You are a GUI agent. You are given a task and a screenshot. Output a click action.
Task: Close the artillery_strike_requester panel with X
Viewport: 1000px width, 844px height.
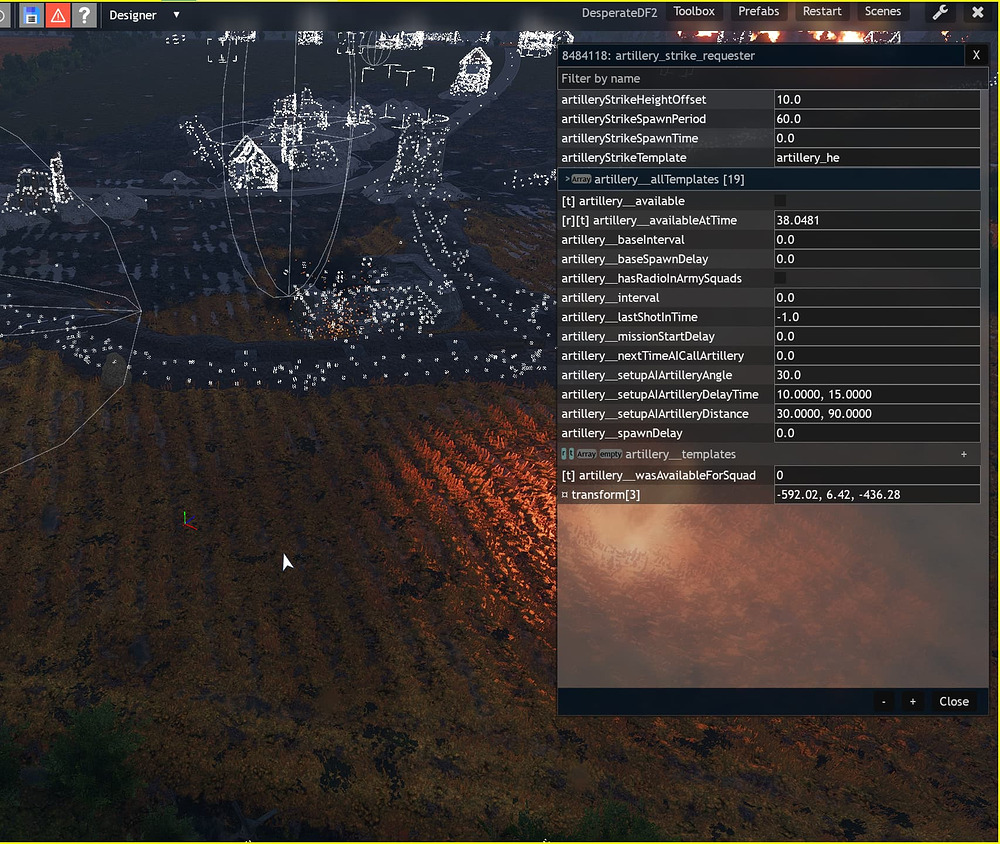[x=976, y=56]
